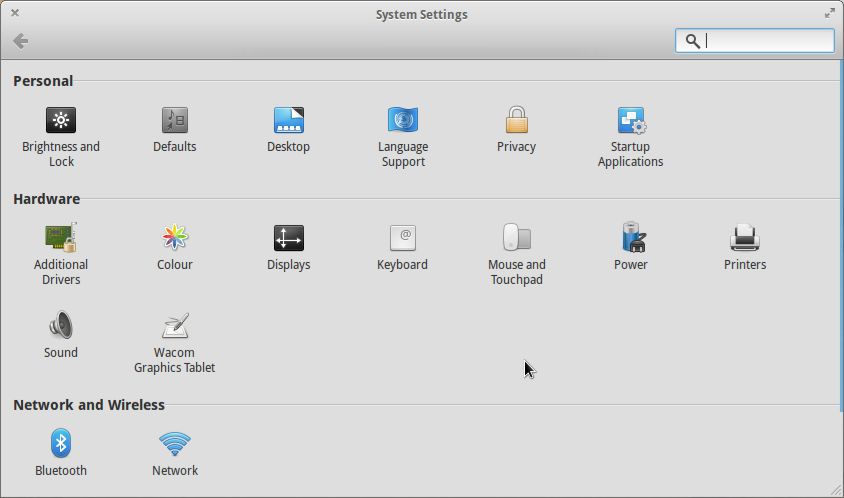Open Wacom Graphics Tablet settings
844x498 pixels.
[x=175, y=327]
